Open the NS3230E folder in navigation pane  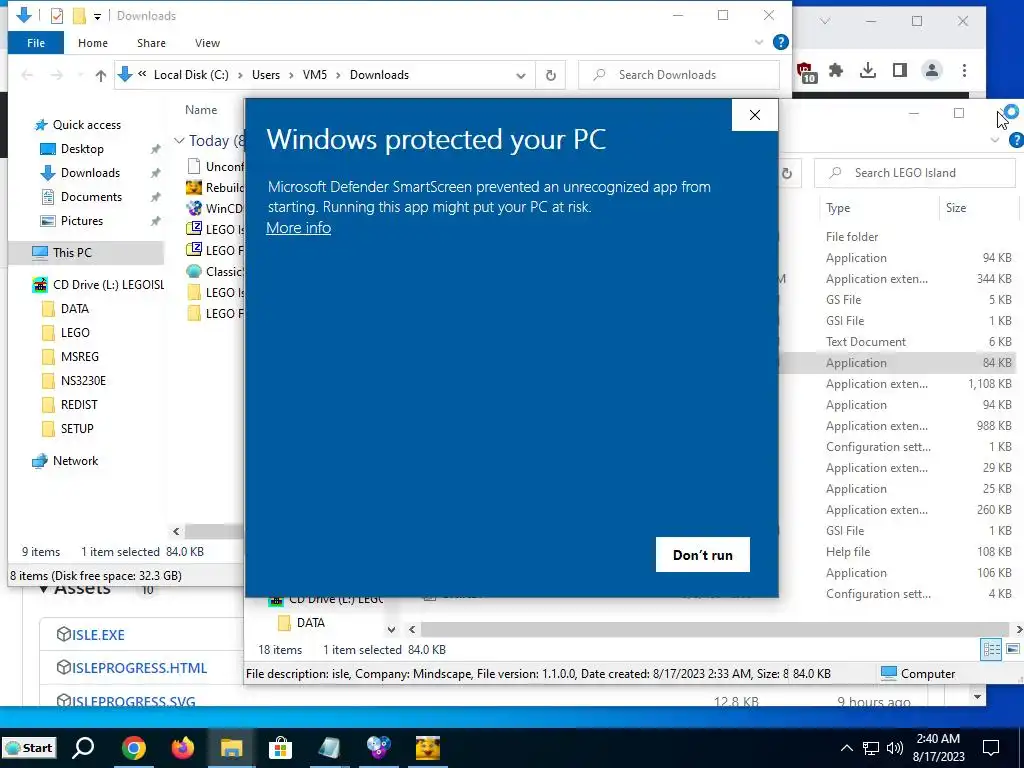point(83,381)
